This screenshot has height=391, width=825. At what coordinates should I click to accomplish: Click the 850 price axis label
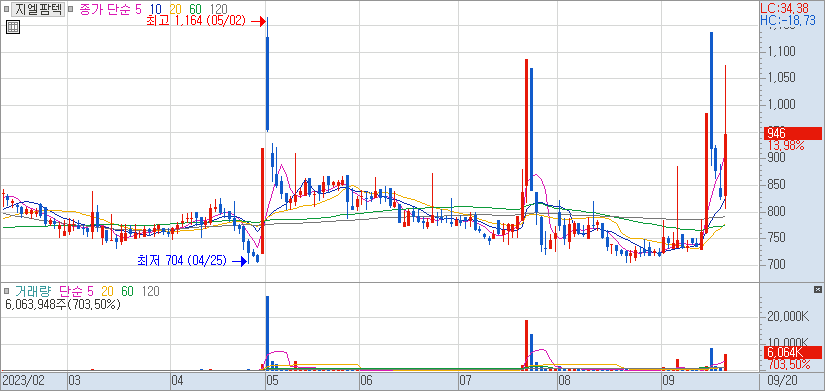coord(777,185)
